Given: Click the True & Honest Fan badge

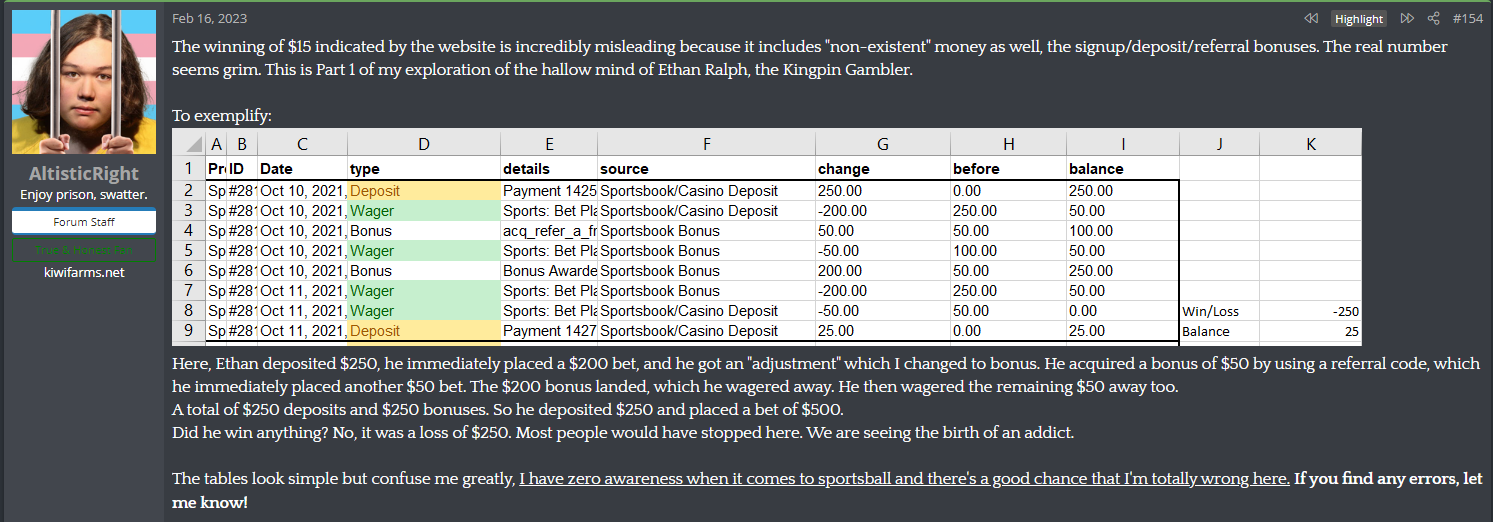Looking at the screenshot, I should 83,250.
